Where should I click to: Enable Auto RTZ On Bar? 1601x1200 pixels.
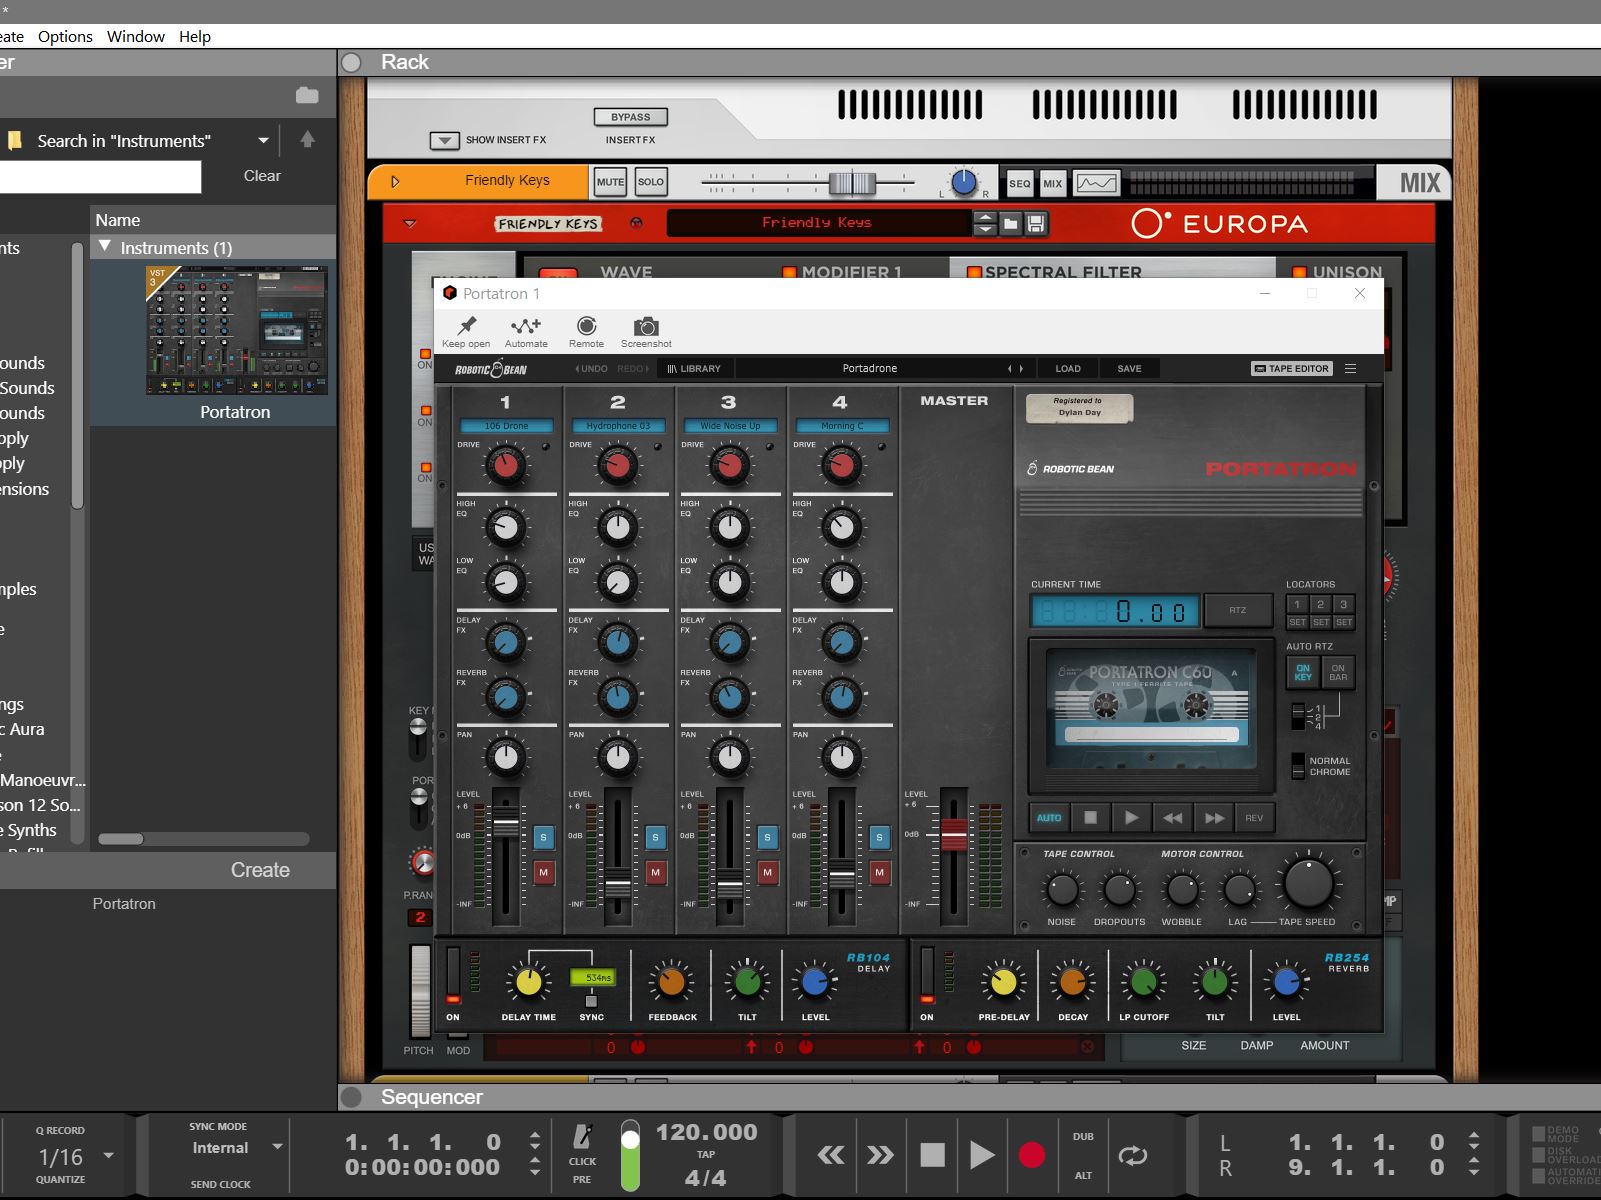point(1338,672)
